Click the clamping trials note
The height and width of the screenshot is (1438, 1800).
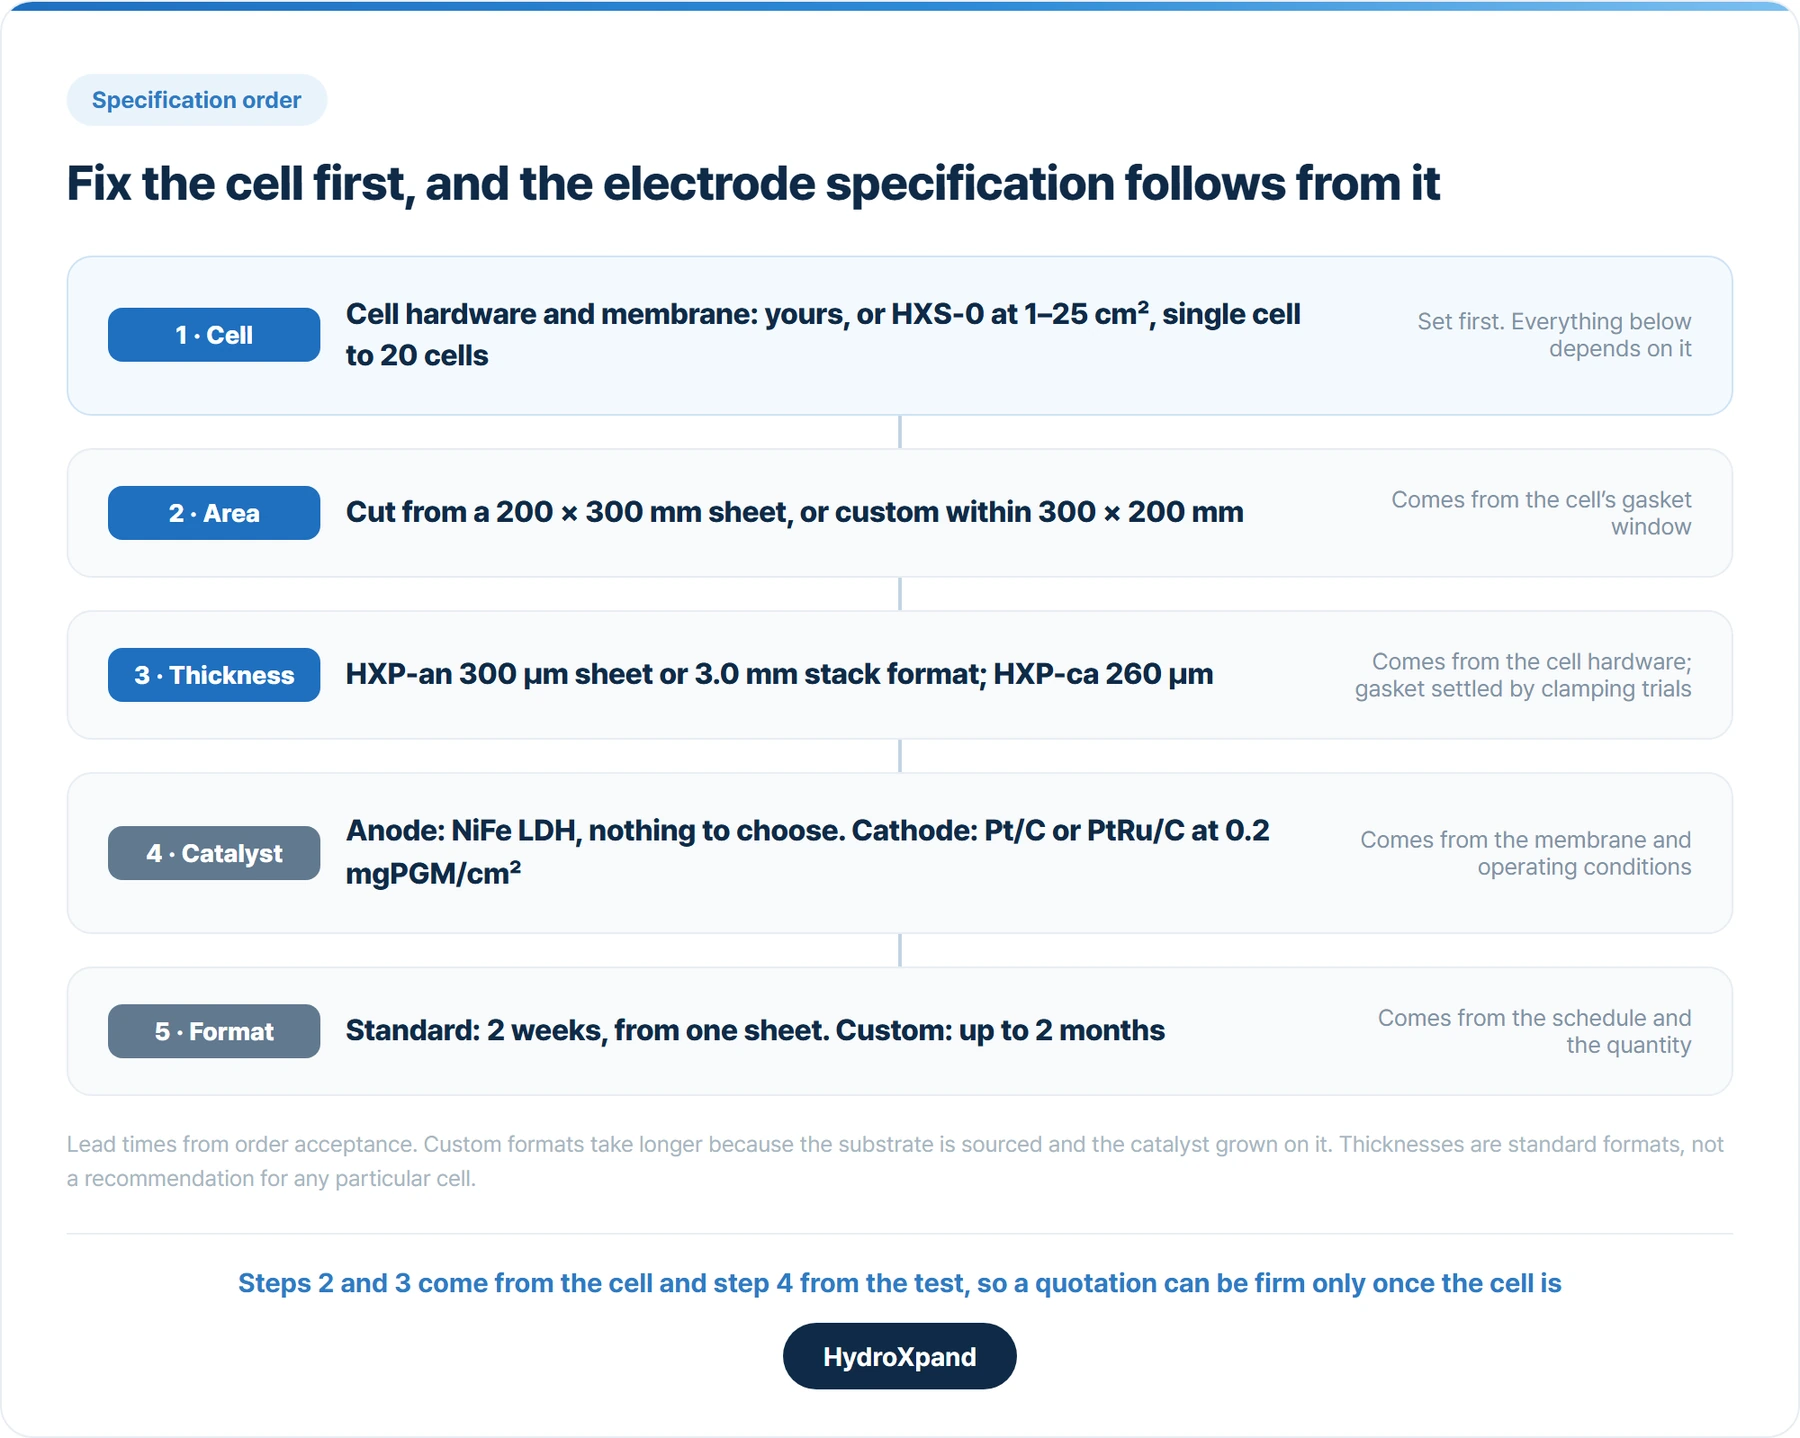1523,675
